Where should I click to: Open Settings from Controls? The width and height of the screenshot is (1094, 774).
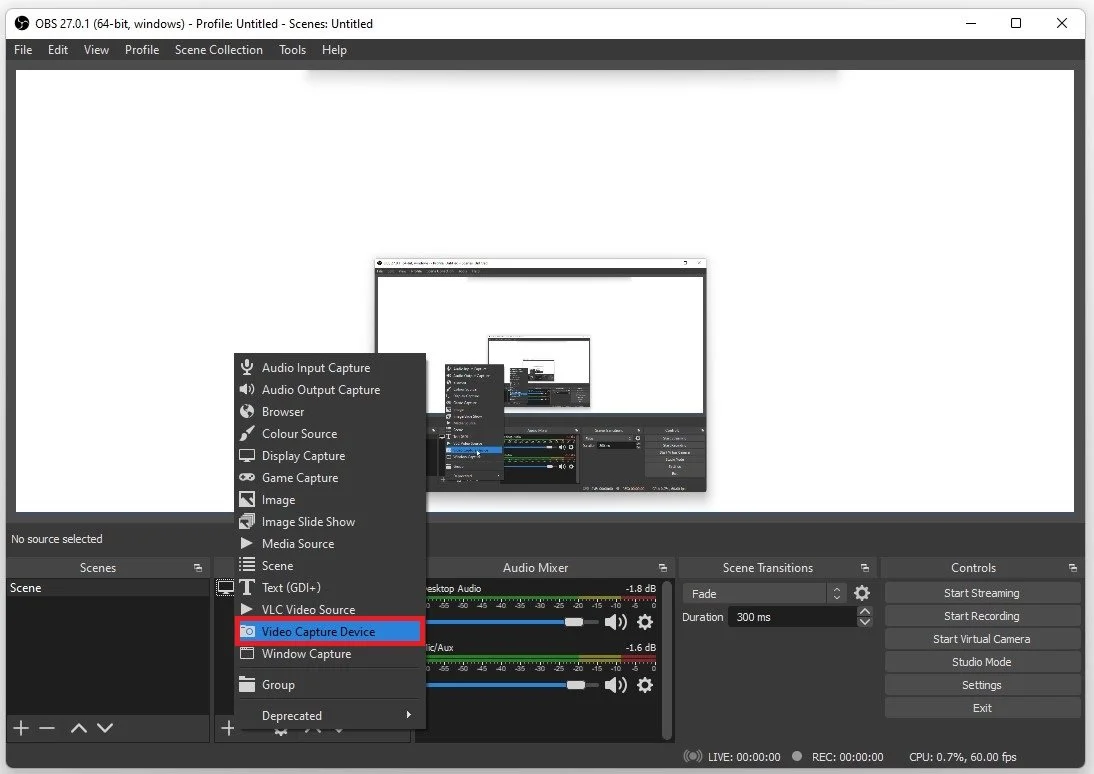coord(982,685)
